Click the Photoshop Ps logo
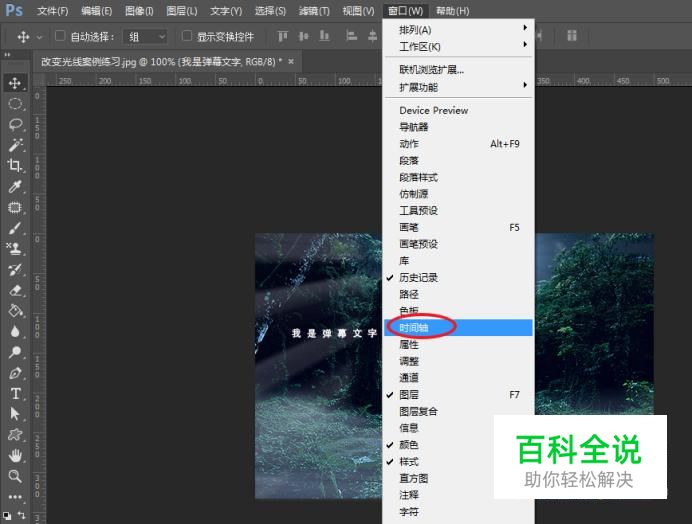This screenshot has width=692, height=524. [14, 10]
